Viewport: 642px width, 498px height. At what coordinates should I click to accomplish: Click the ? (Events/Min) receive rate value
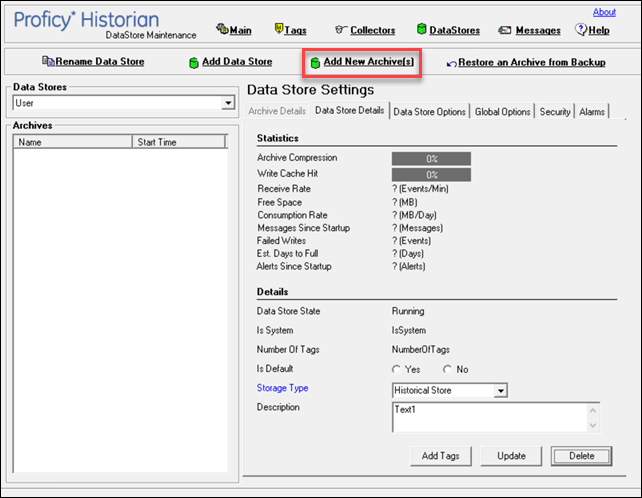[x=420, y=189]
